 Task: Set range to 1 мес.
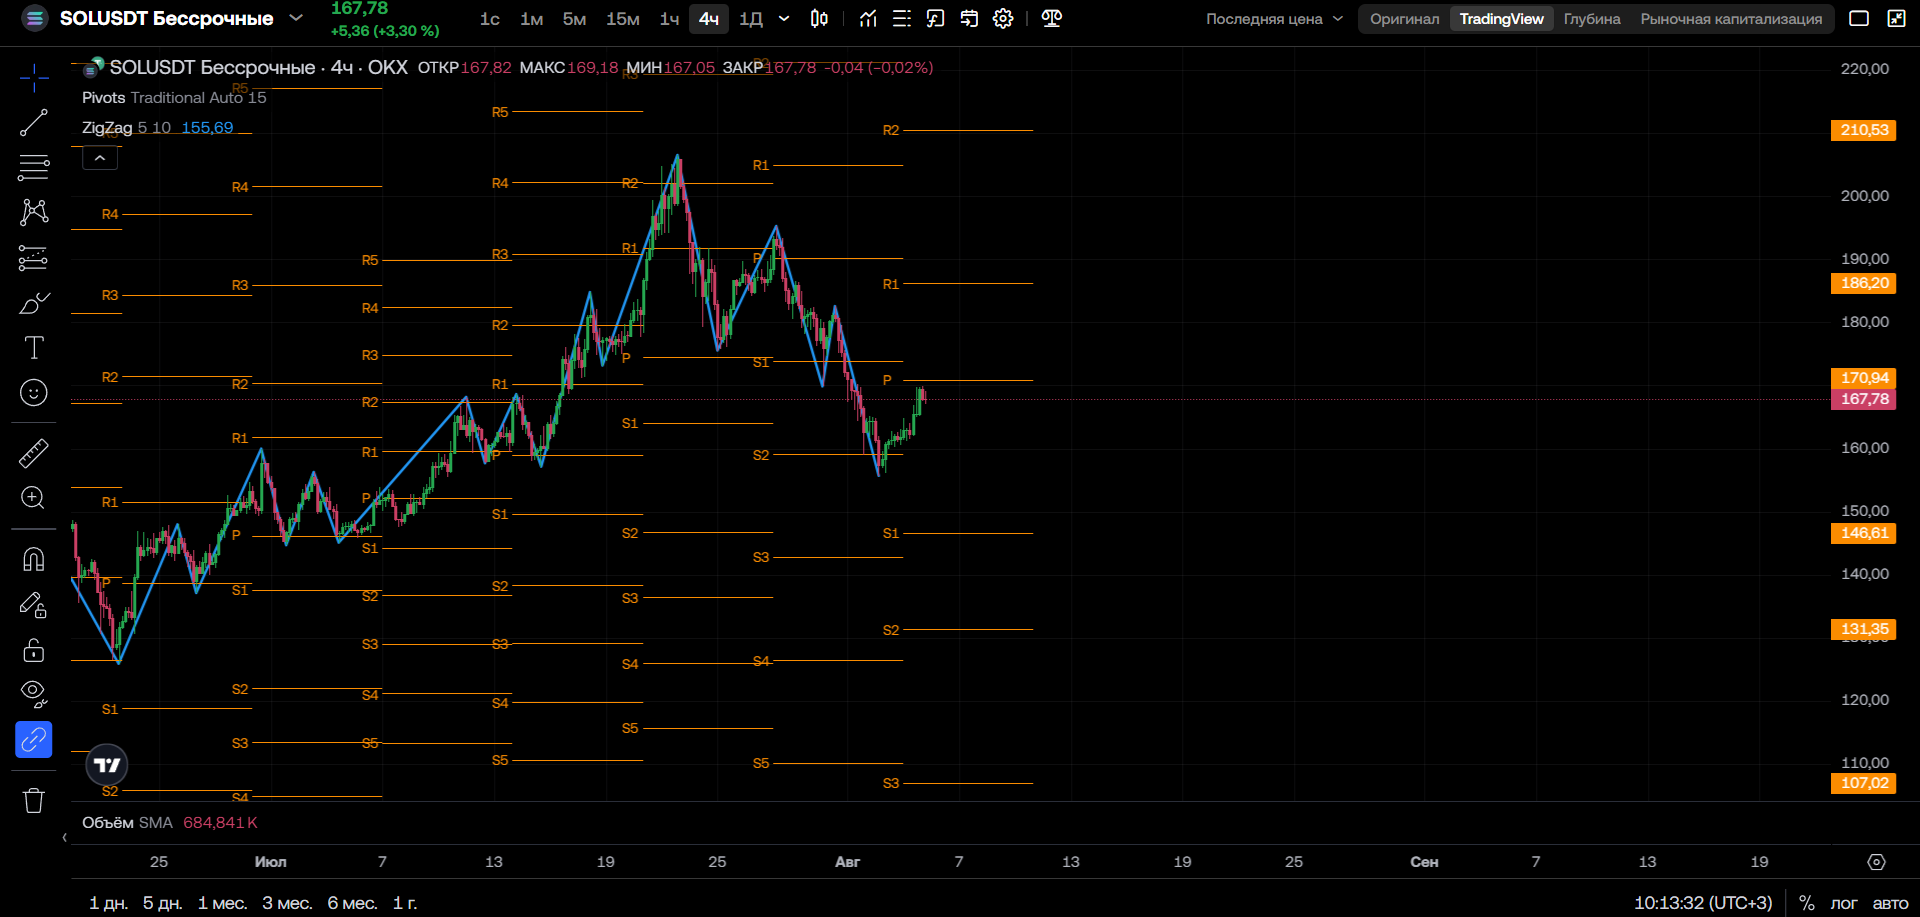[x=222, y=903]
